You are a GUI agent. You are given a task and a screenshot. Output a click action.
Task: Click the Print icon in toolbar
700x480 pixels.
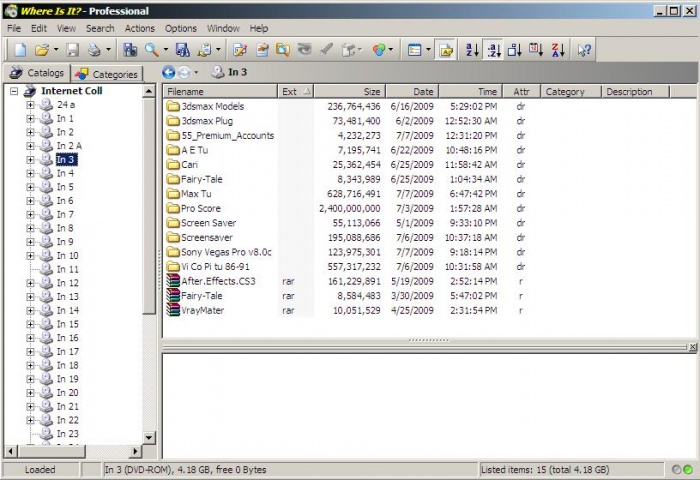pyautogui.click(x=93, y=49)
